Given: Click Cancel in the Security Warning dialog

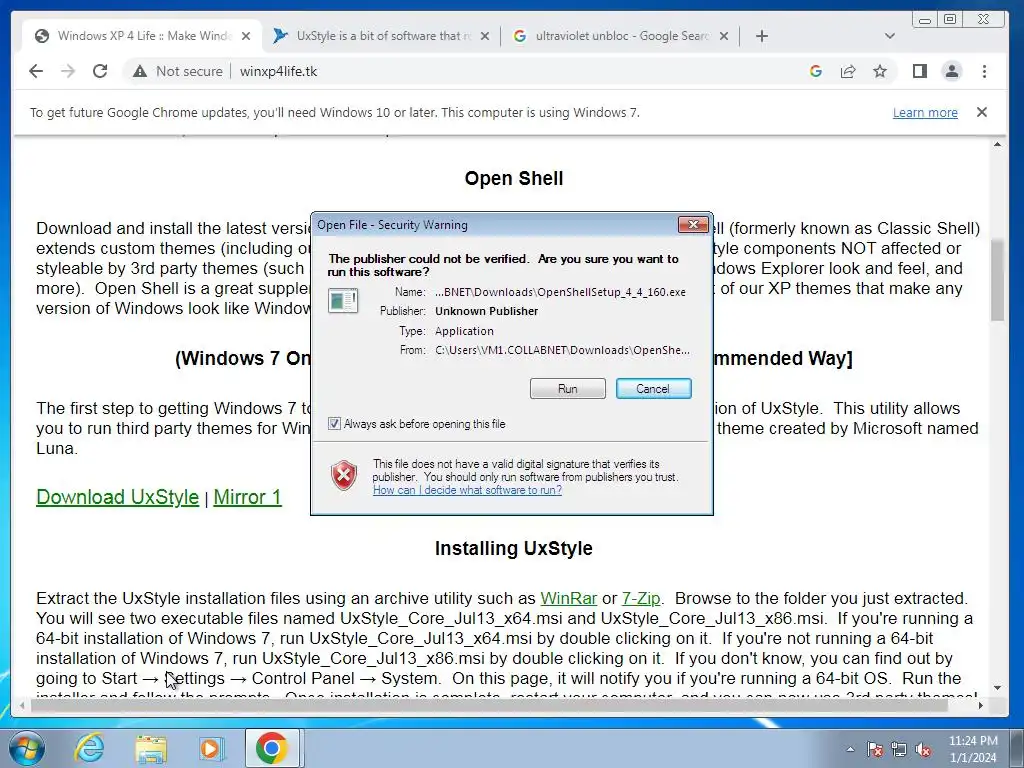Looking at the screenshot, I should point(653,389).
